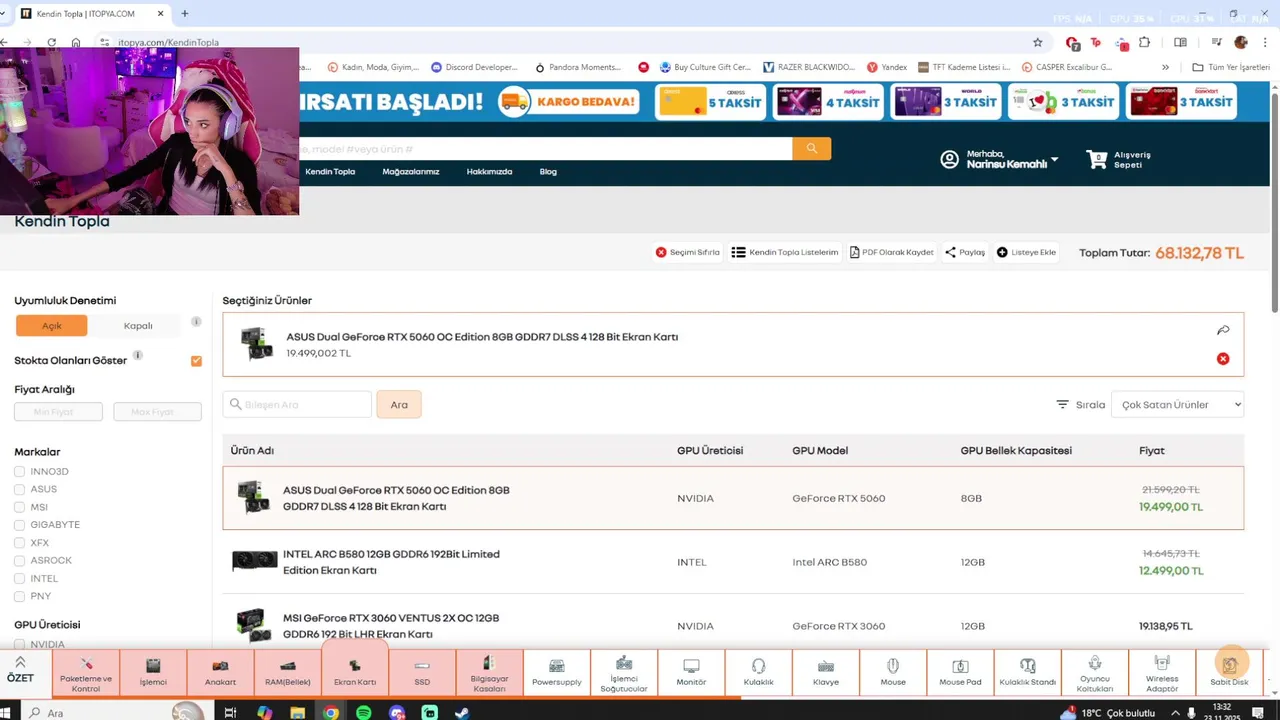This screenshot has height=720, width=1280.
Task: Open the Paketleme ve Kontrol category
Action: 86,675
